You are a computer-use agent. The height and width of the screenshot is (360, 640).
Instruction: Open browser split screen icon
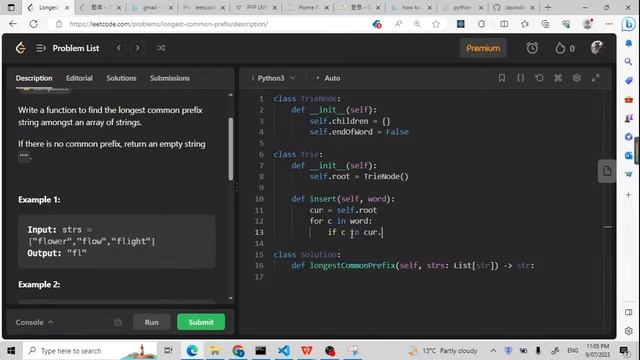tap(504, 24)
